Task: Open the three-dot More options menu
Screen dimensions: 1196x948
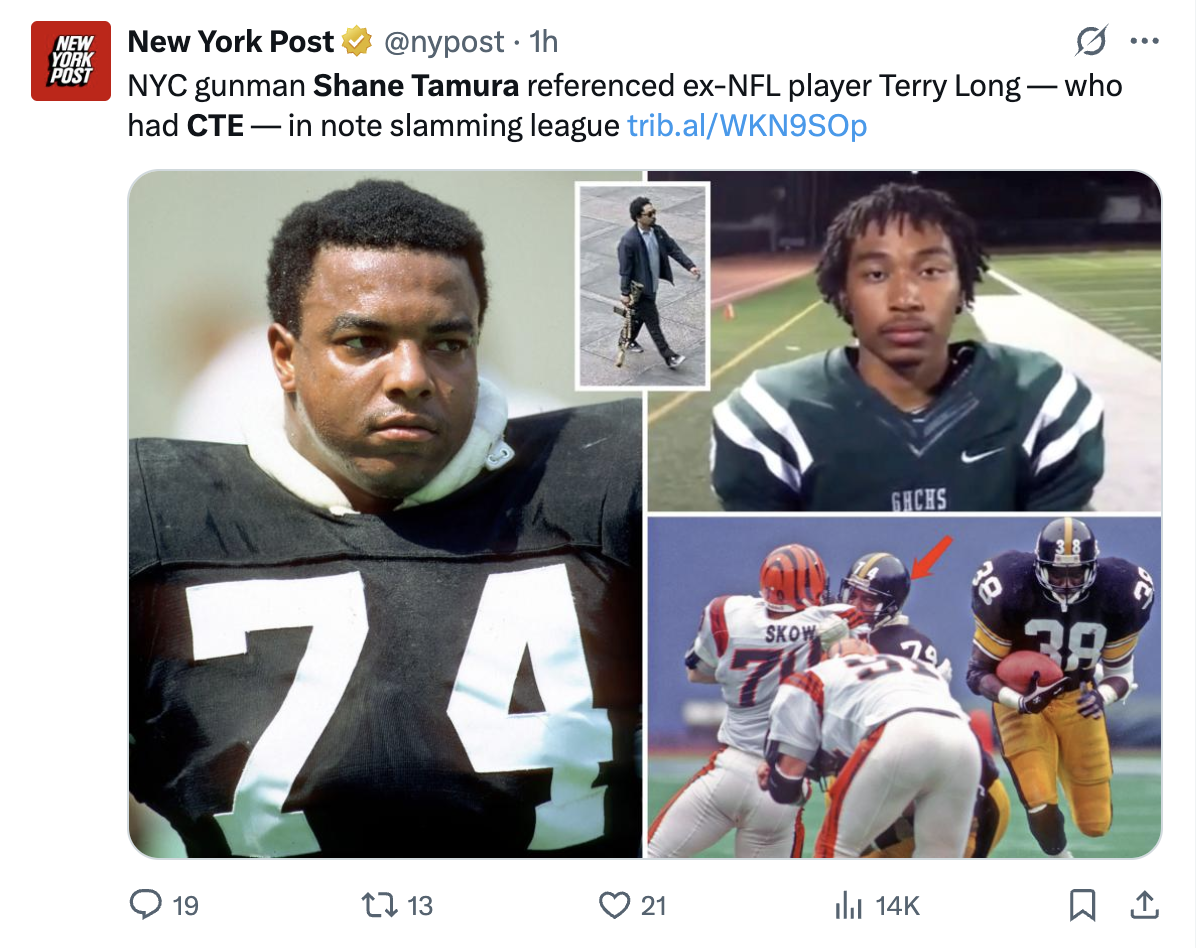Action: click(1143, 42)
